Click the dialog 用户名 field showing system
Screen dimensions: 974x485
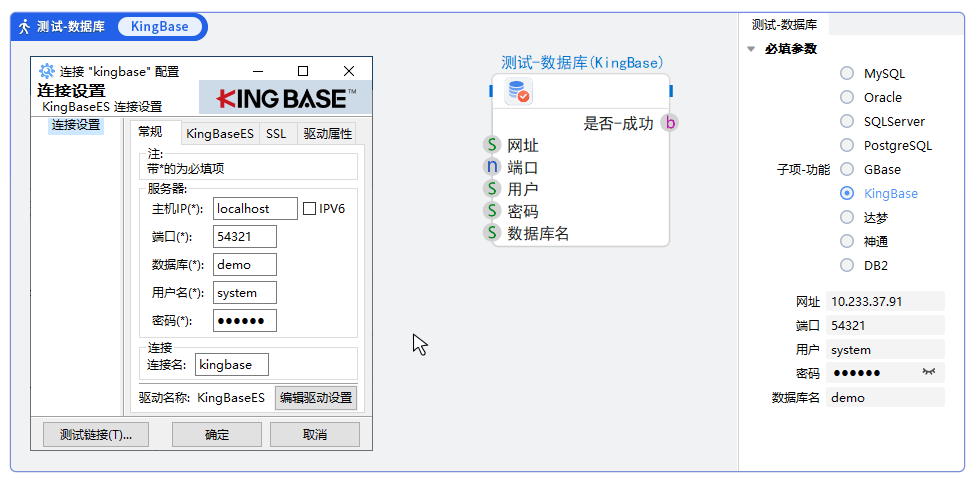pos(245,293)
